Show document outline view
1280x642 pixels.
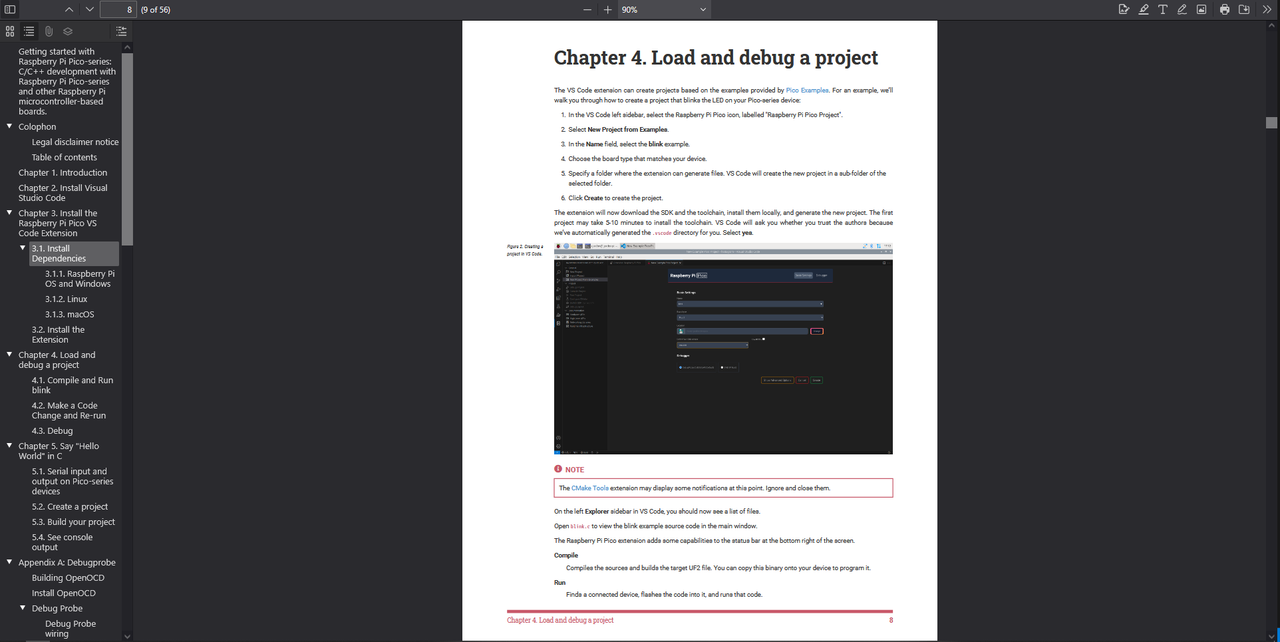point(29,31)
